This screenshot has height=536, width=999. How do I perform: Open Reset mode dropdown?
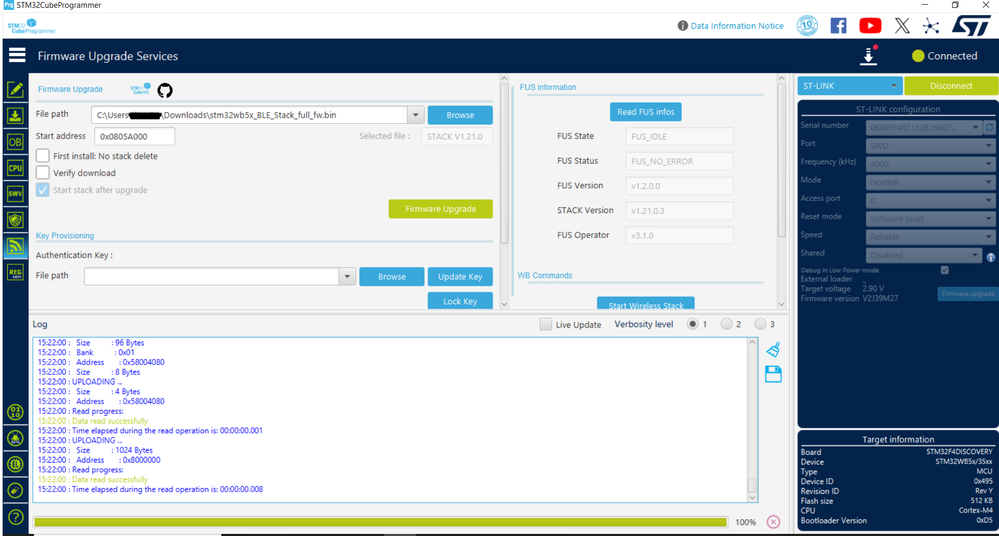coord(930,219)
